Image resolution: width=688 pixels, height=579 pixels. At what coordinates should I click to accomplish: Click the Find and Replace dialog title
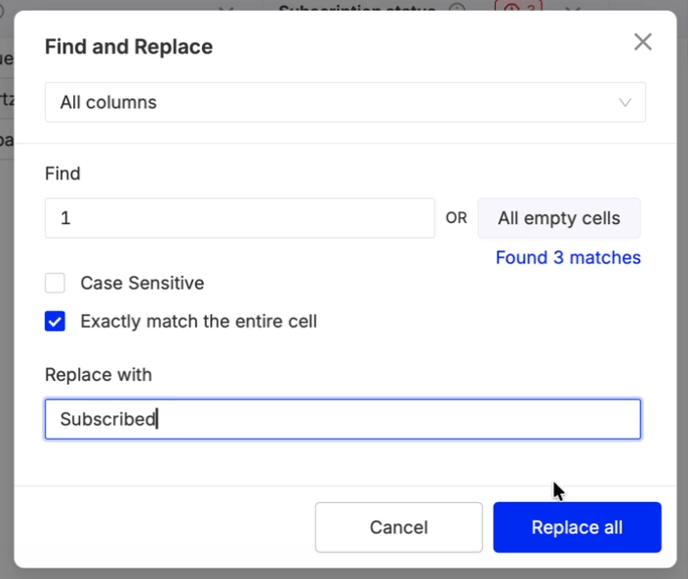click(128, 47)
